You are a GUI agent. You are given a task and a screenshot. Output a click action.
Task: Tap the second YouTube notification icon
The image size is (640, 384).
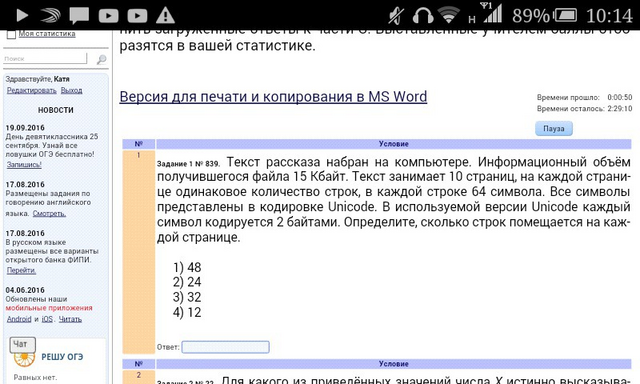tap(137, 16)
